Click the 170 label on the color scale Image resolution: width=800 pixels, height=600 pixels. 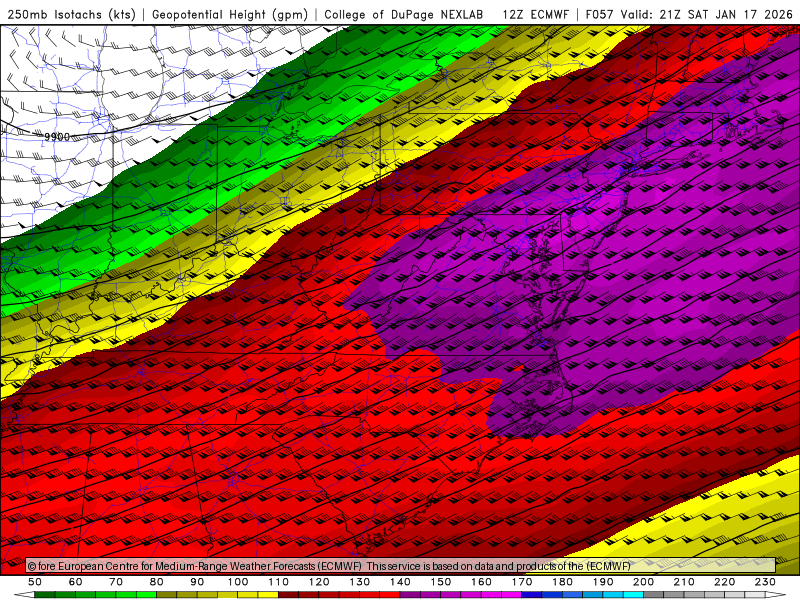pos(522,582)
